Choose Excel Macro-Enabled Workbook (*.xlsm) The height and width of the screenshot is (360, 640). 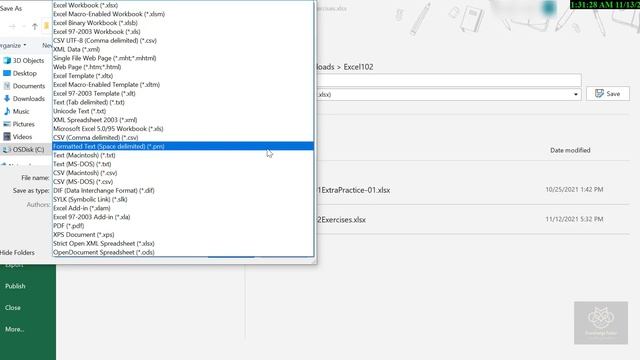point(183,14)
